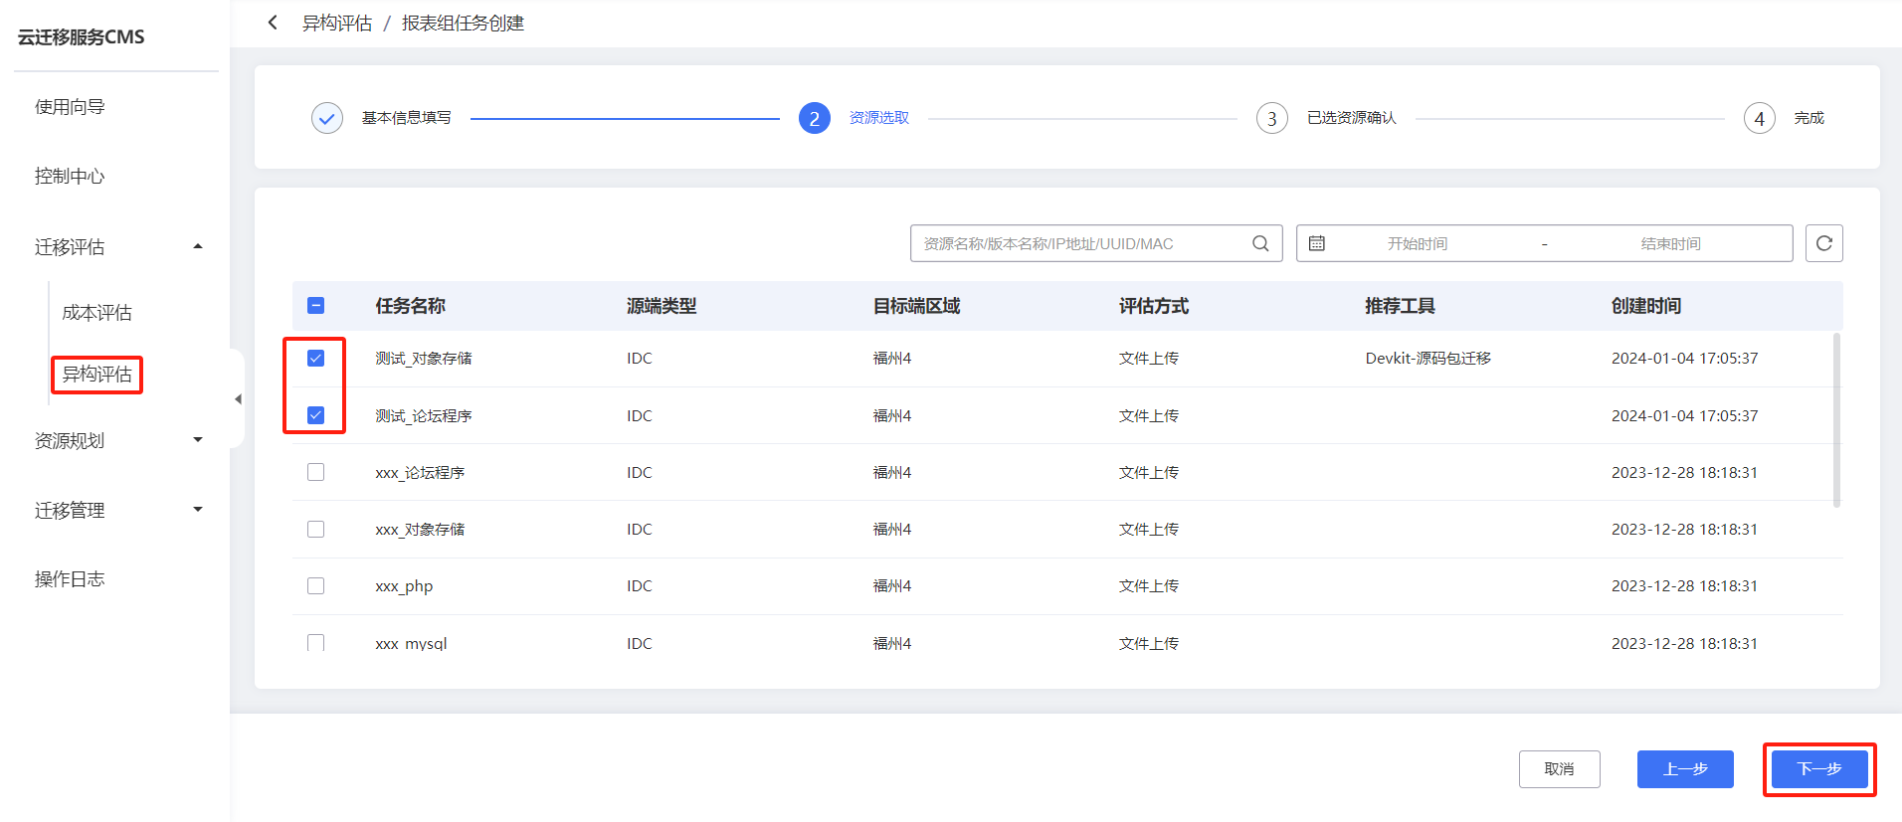Click the 上一步 button
Screen dimensions: 1902x822
[x=1685, y=769]
